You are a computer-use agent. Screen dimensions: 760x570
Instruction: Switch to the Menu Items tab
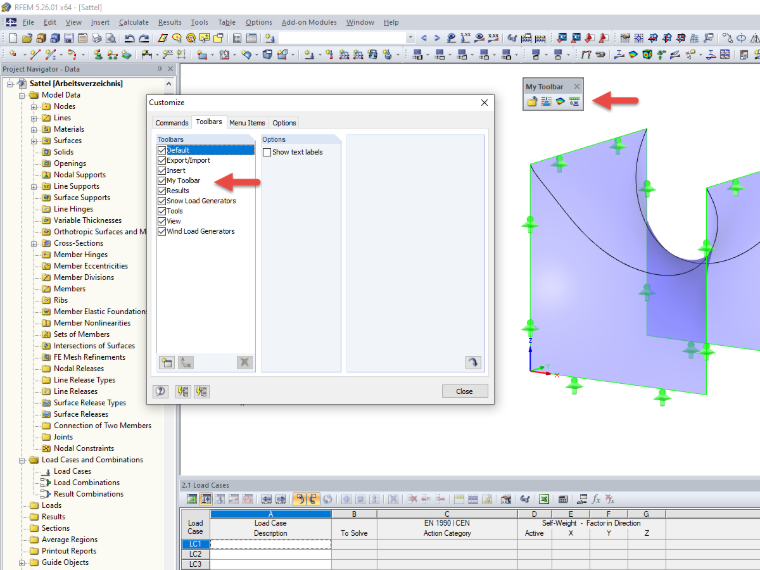click(247, 123)
